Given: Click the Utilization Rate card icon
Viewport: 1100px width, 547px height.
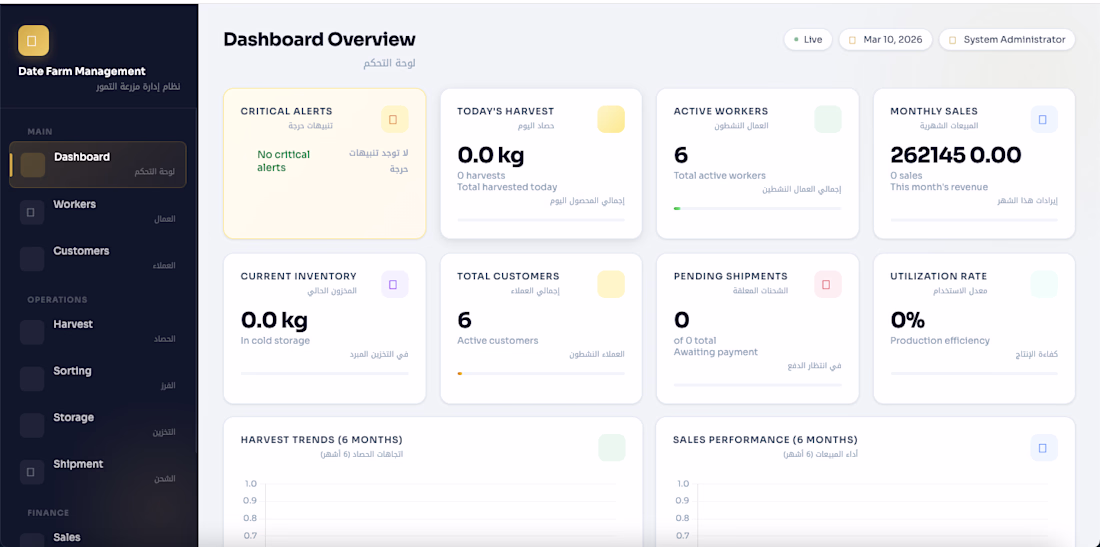Looking at the screenshot, I should [x=1044, y=284].
